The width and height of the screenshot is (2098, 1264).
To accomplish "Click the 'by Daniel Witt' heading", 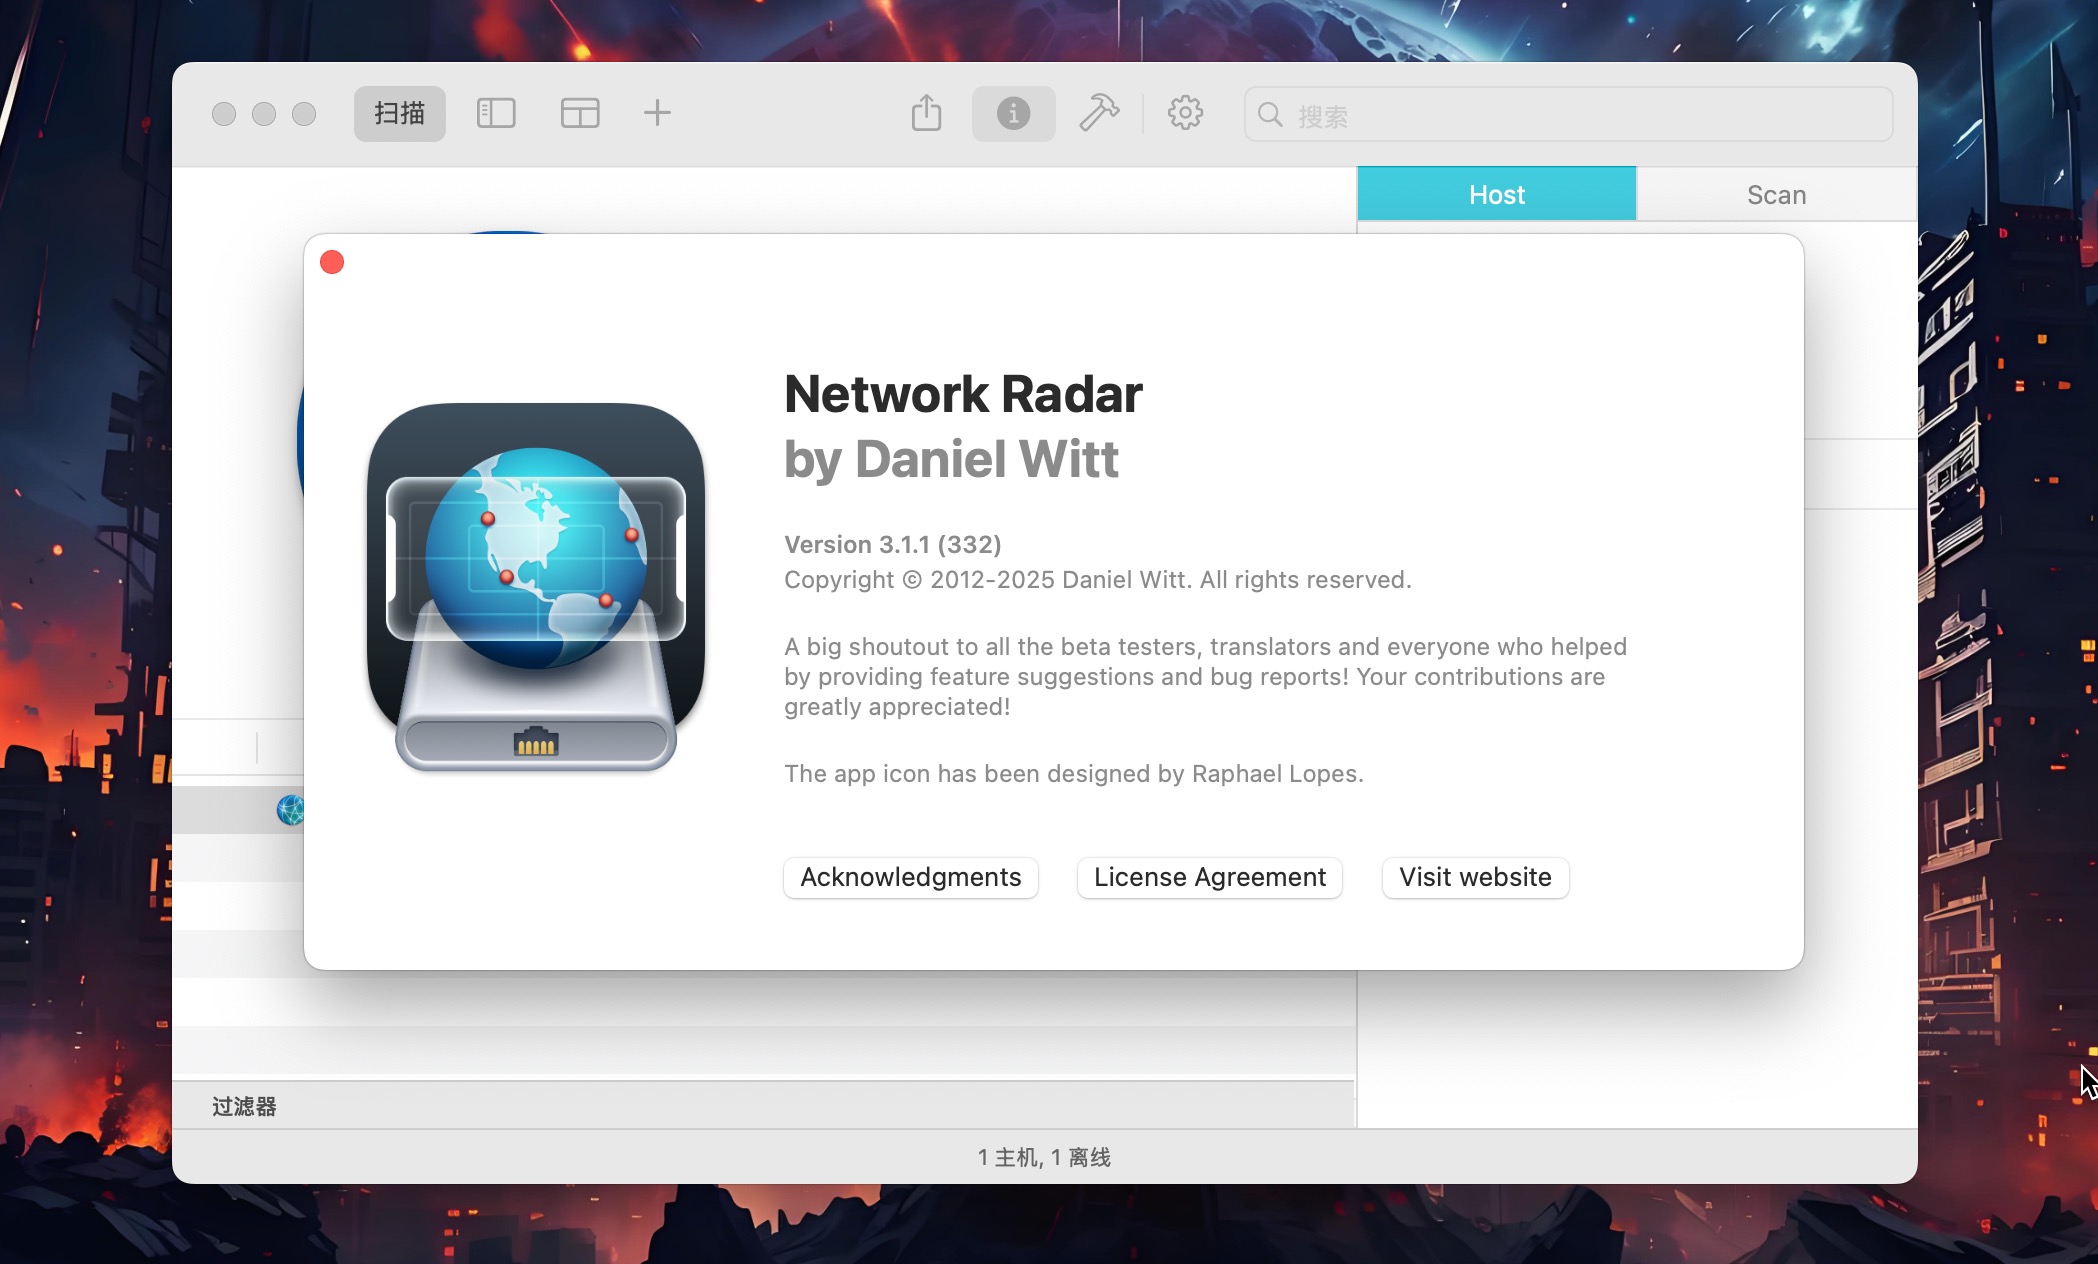I will click(951, 459).
